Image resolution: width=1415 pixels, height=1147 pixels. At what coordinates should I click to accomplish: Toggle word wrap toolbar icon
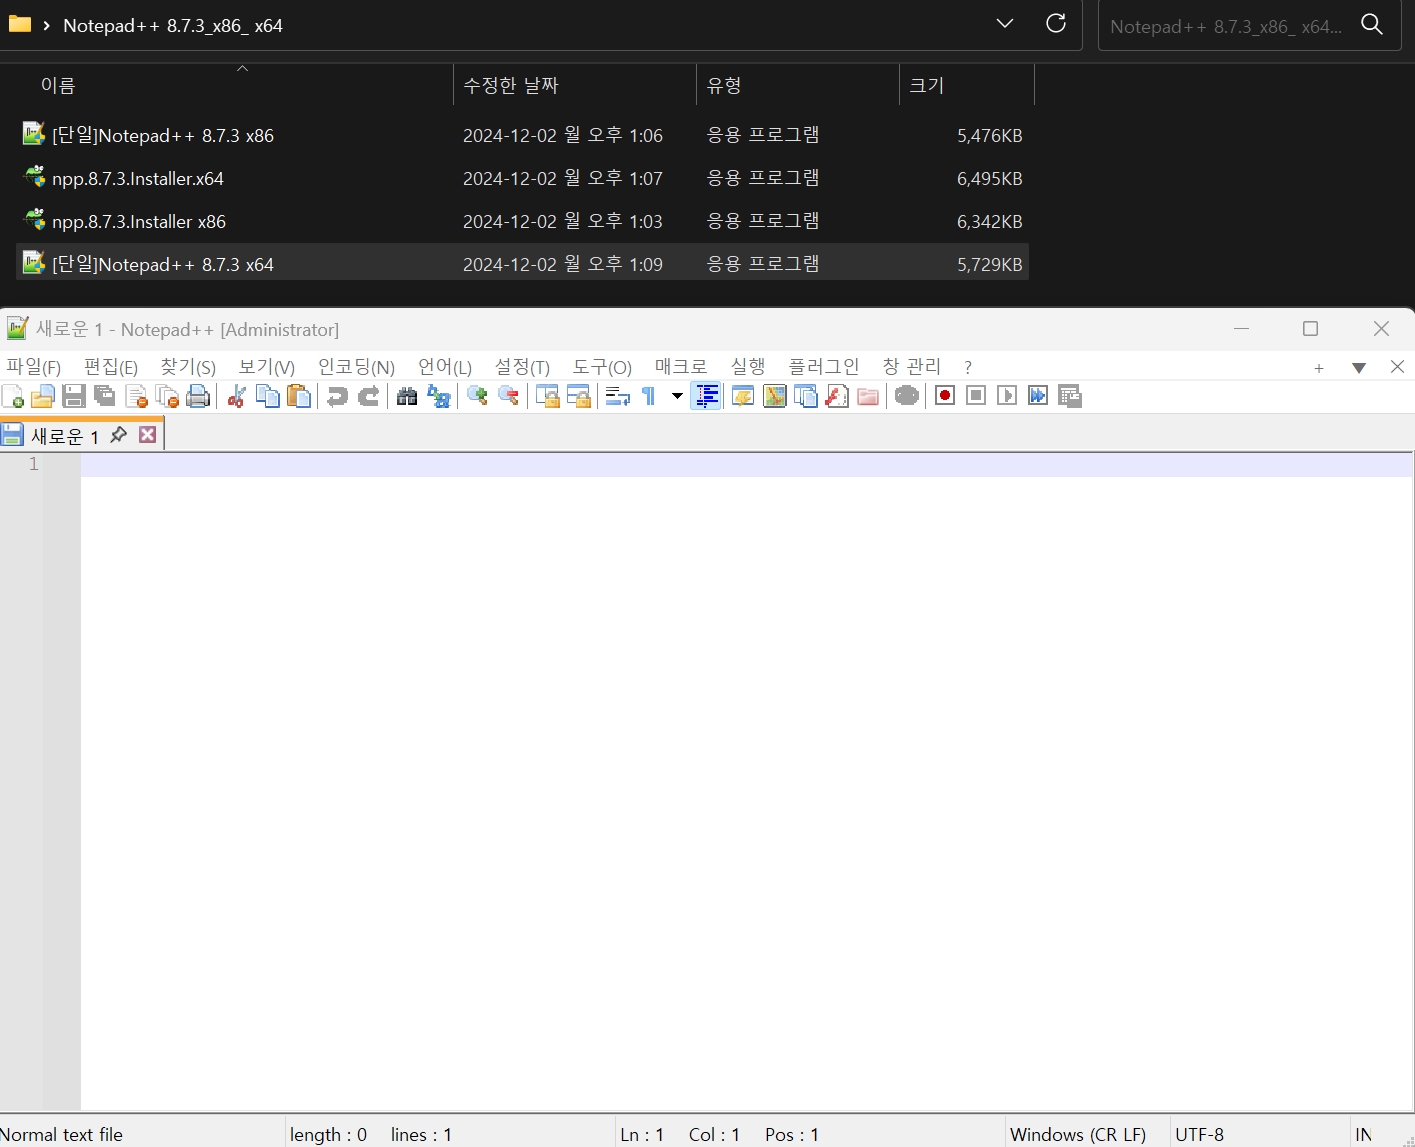617,396
